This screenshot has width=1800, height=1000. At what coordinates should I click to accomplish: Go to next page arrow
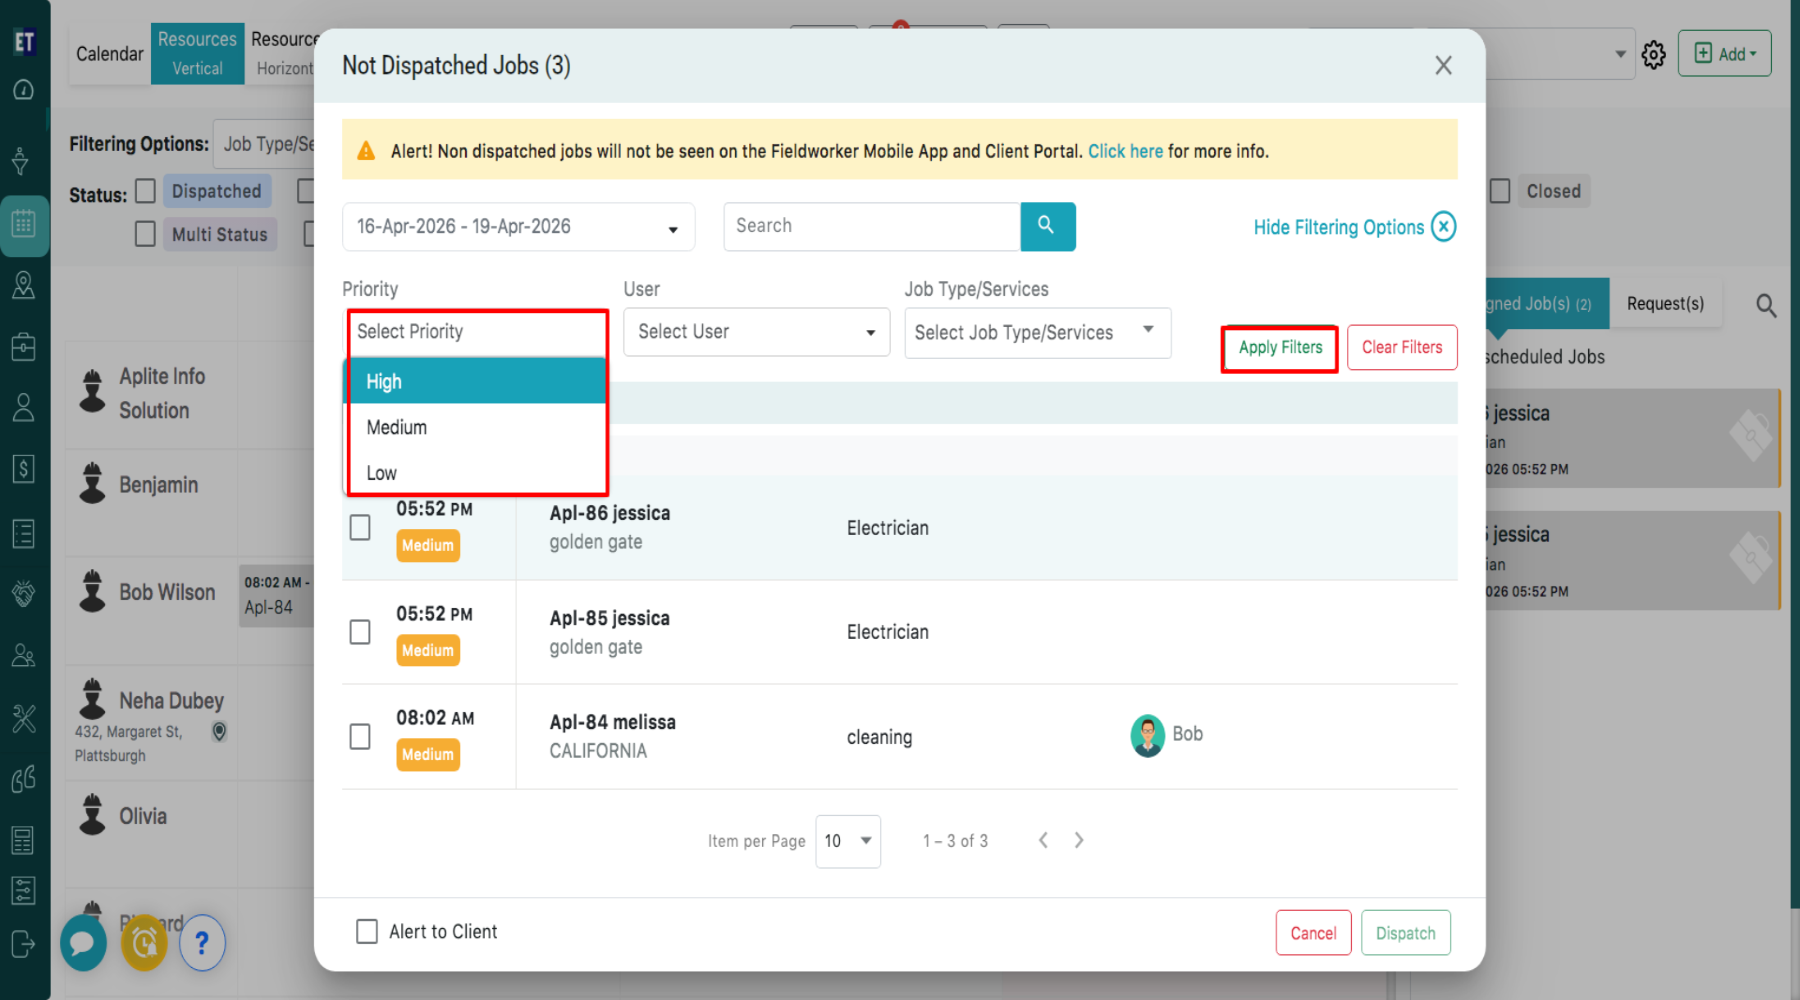(1079, 840)
